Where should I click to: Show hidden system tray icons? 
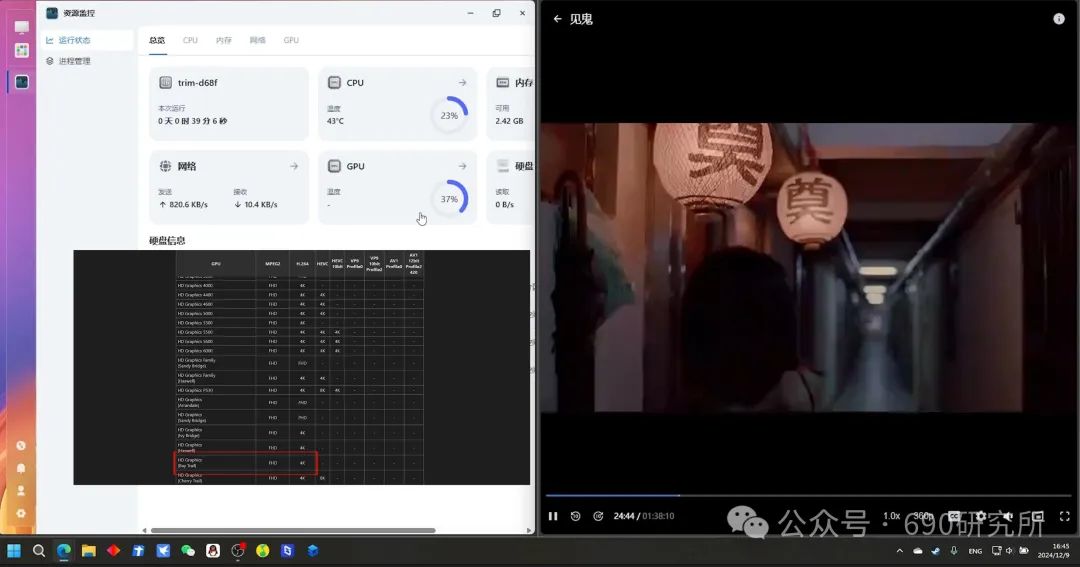[x=900, y=550]
